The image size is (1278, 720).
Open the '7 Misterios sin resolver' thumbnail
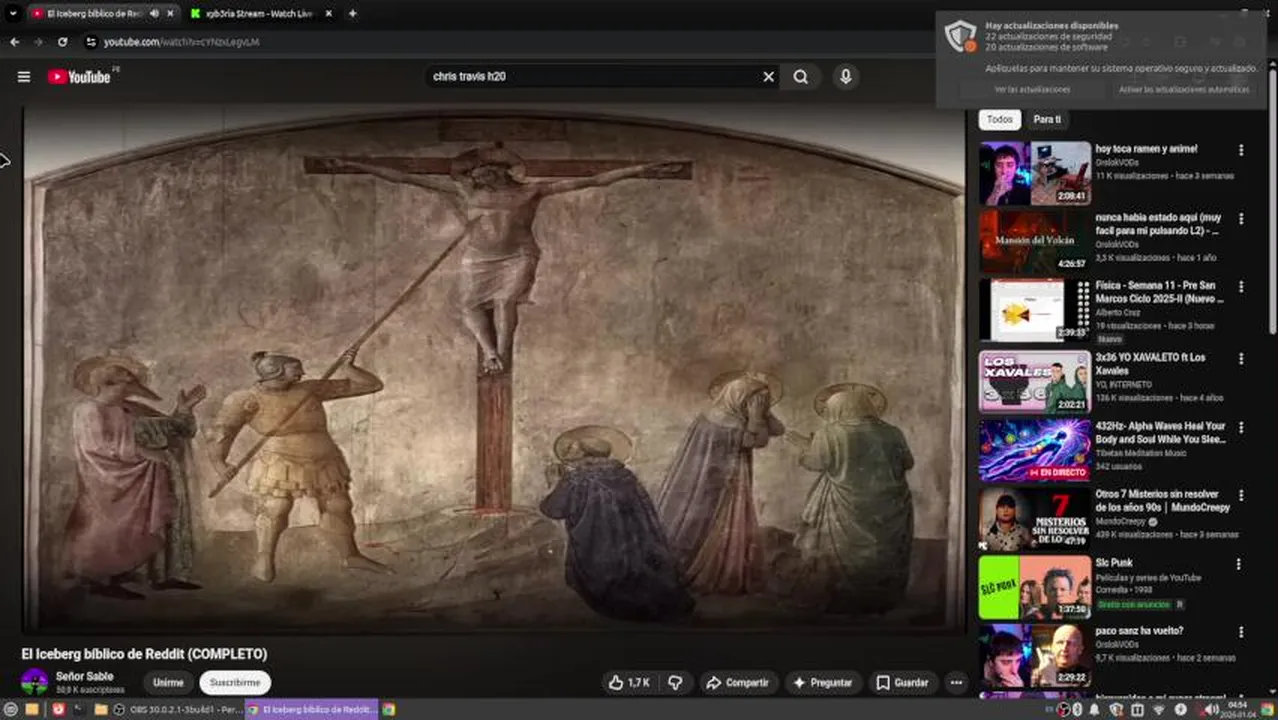click(x=1035, y=518)
